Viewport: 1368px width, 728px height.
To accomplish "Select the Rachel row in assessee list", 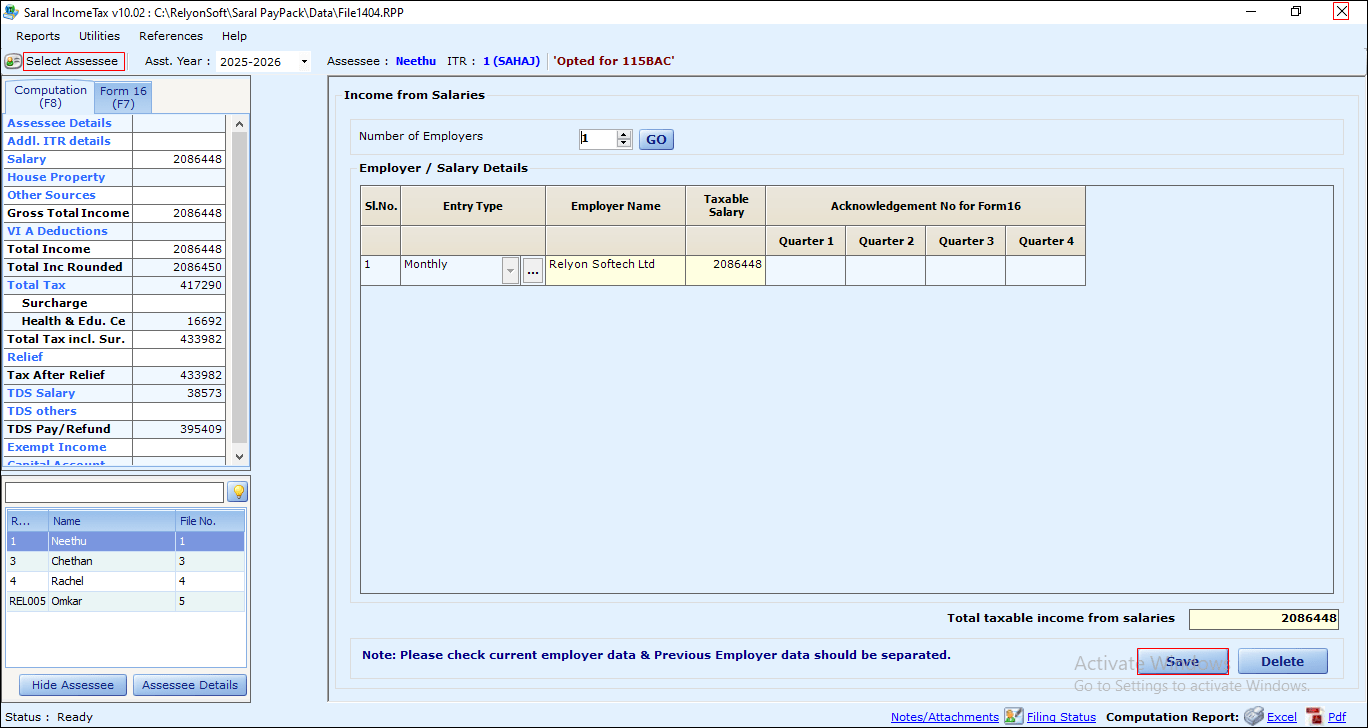I will [x=126, y=581].
